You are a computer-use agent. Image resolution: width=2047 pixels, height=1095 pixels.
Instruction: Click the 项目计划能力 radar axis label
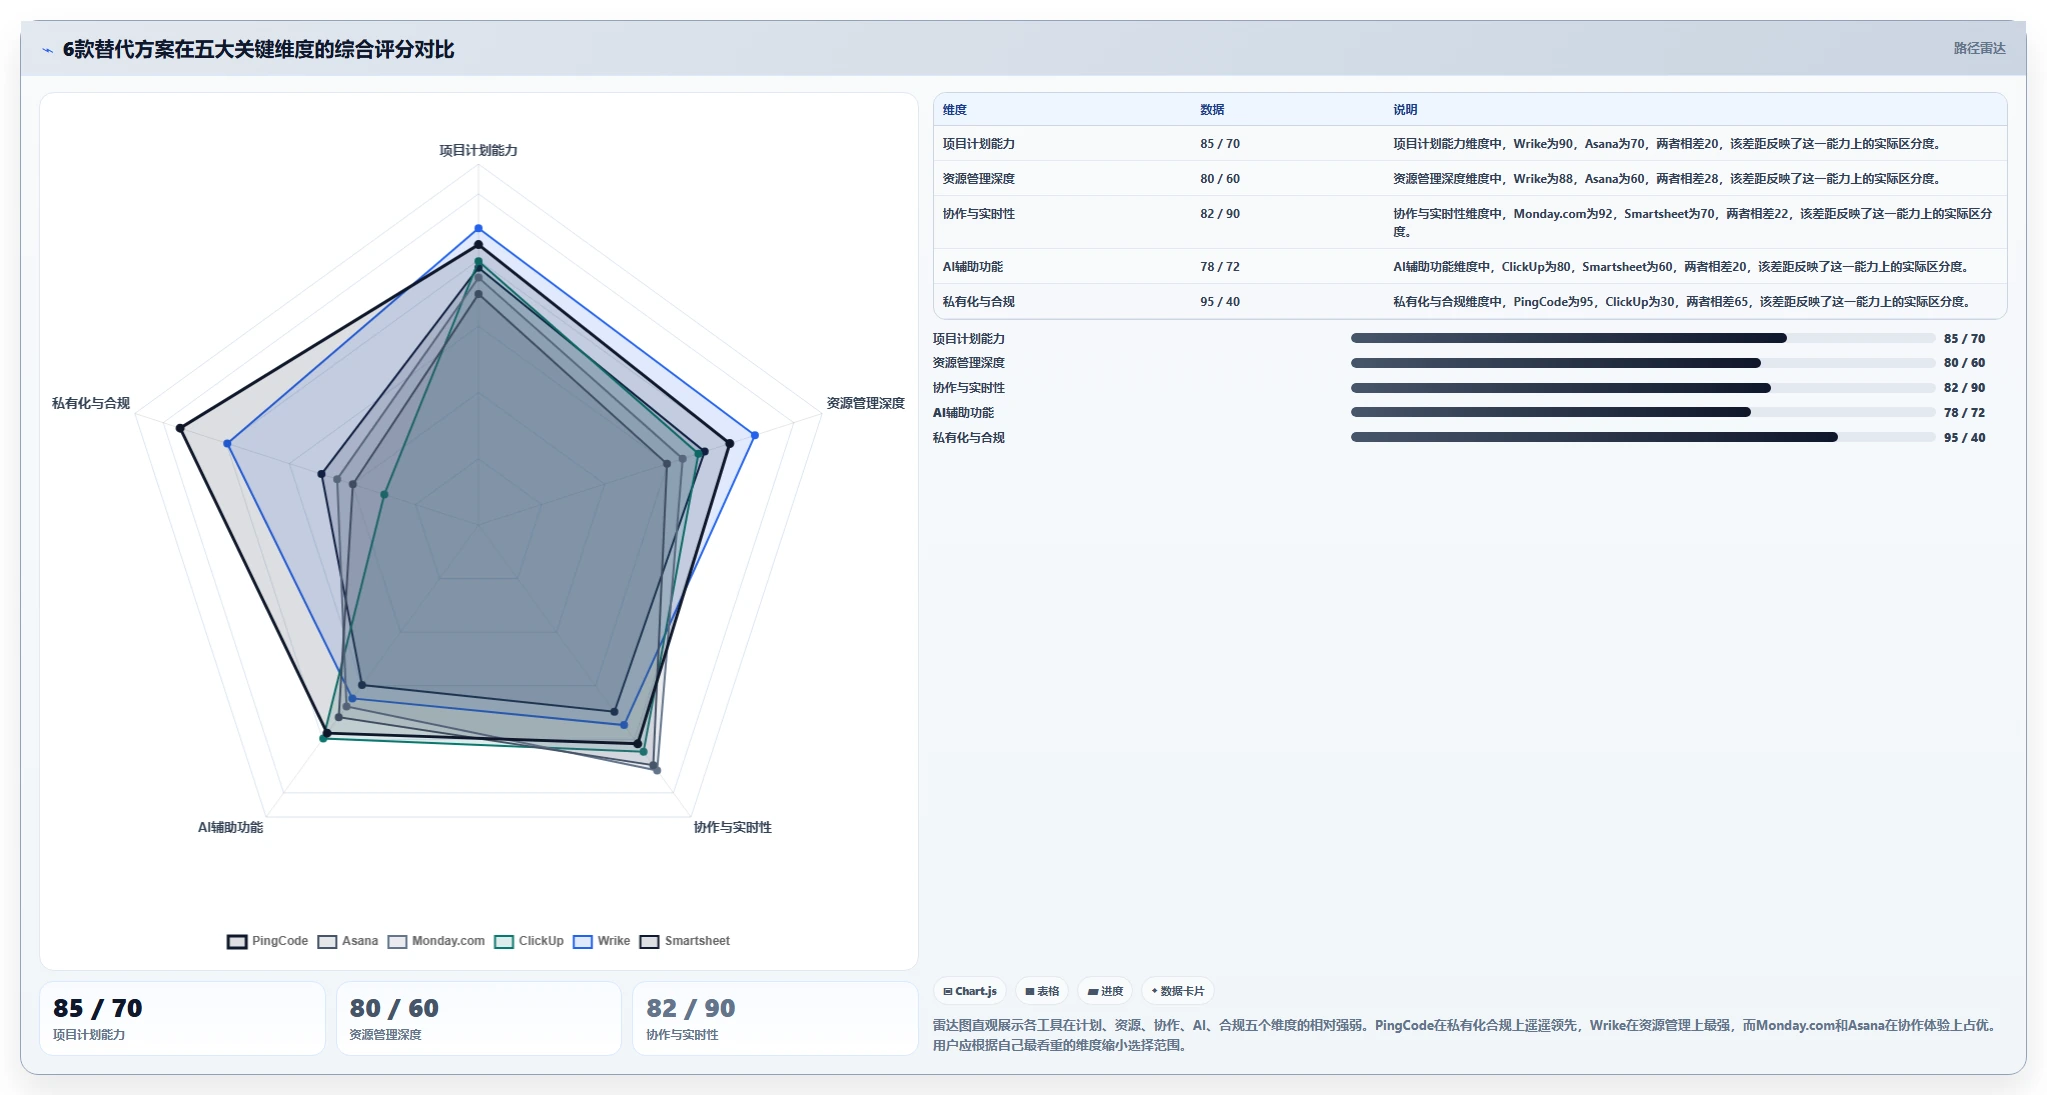pos(478,150)
